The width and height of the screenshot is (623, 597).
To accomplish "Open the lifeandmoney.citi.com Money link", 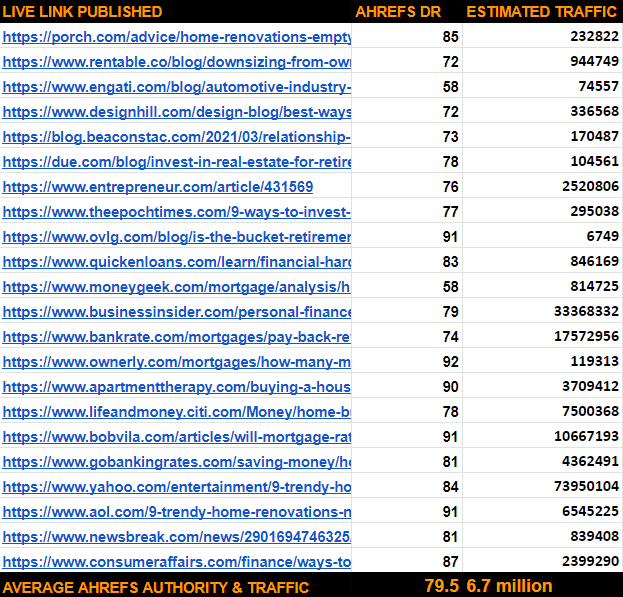I will (x=177, y=412).
